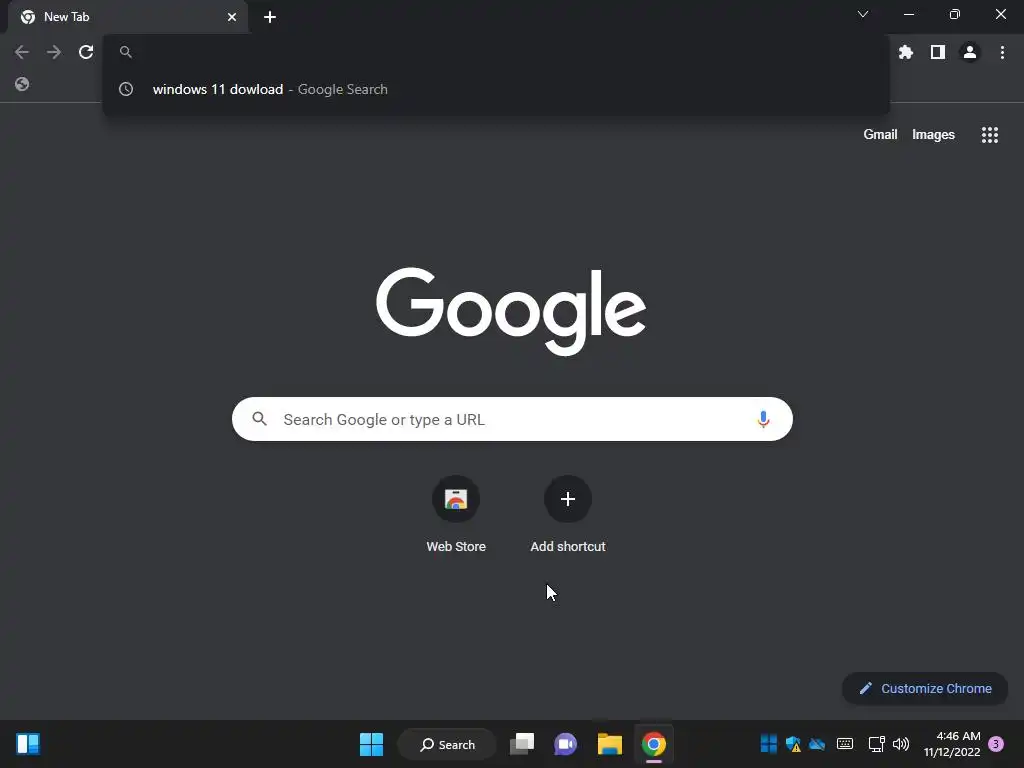Click the 'Search Google or type a URL' box
Screen dimensions: 1024x768
click(x=512, y=419)
